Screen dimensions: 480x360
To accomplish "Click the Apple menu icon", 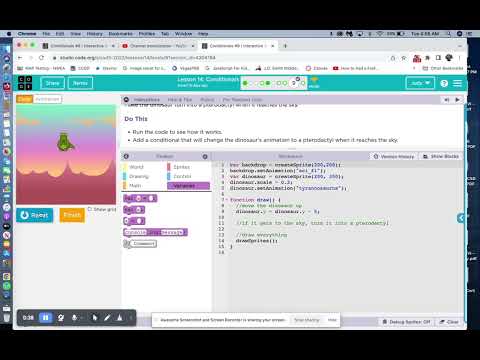I will tap(9, 34).
